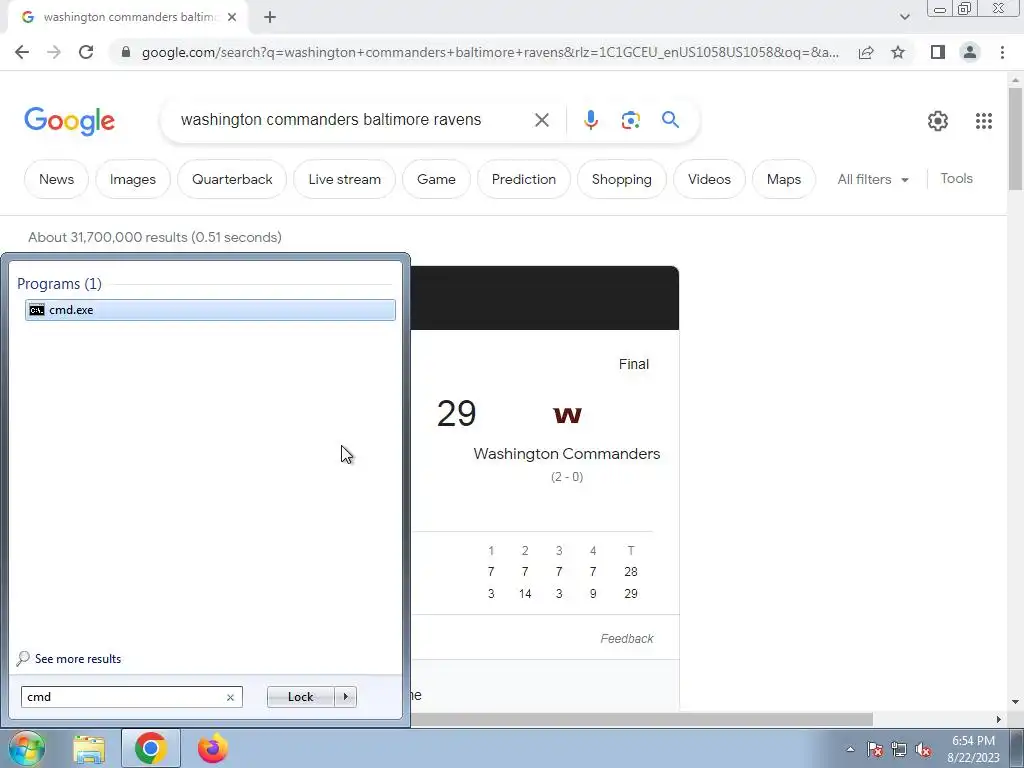Viewport: 1024px width, 768px height.
Task: Open the tab search chevron in Chrome's title bar
Action: pyautogui.click(x=904, y=17)
